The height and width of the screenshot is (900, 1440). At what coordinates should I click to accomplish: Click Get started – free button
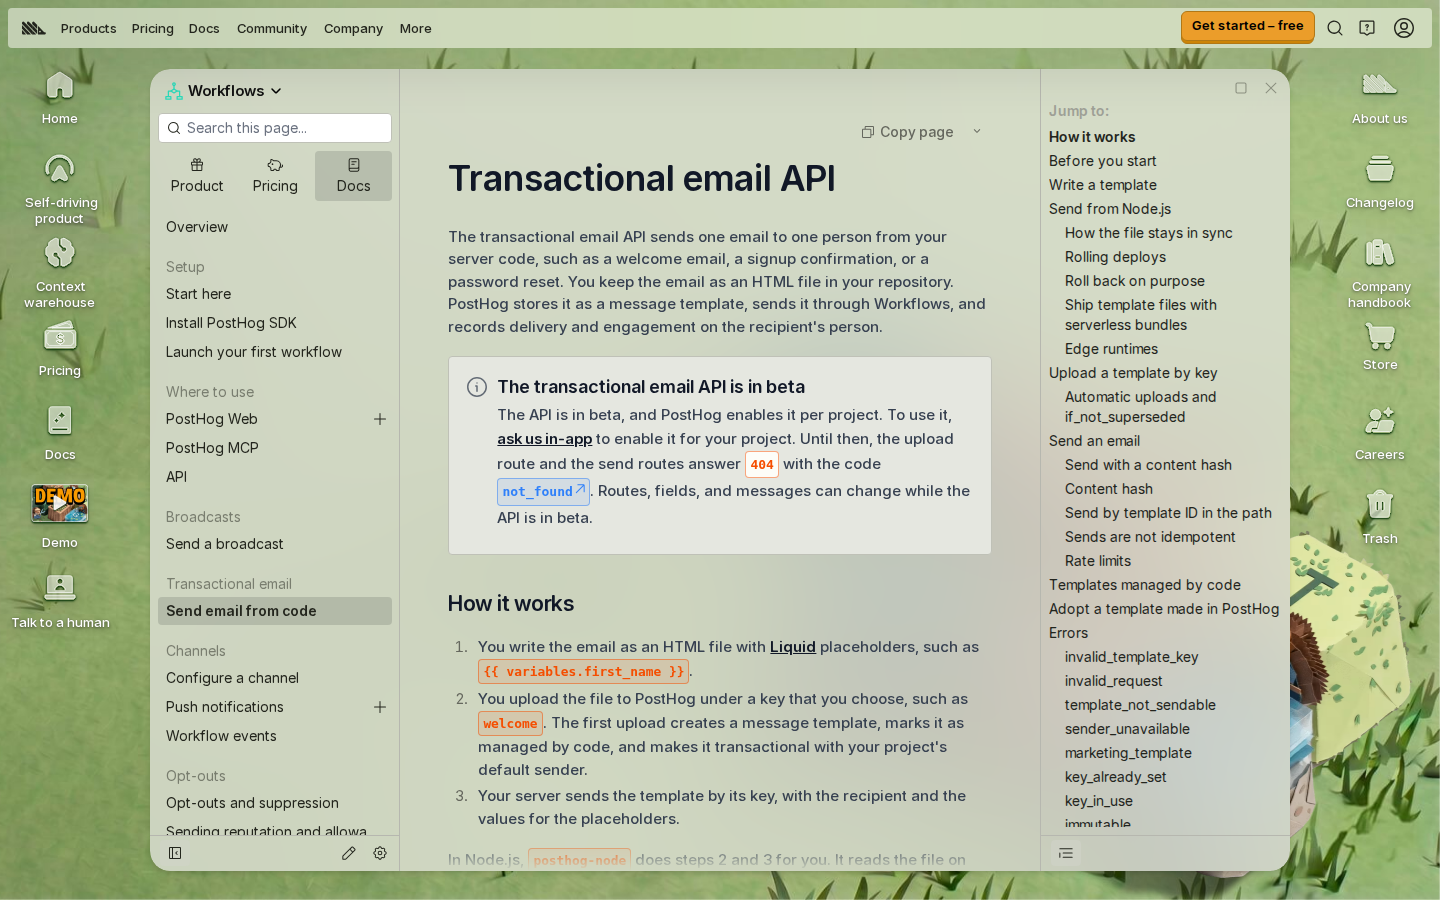coord(1247,26)
